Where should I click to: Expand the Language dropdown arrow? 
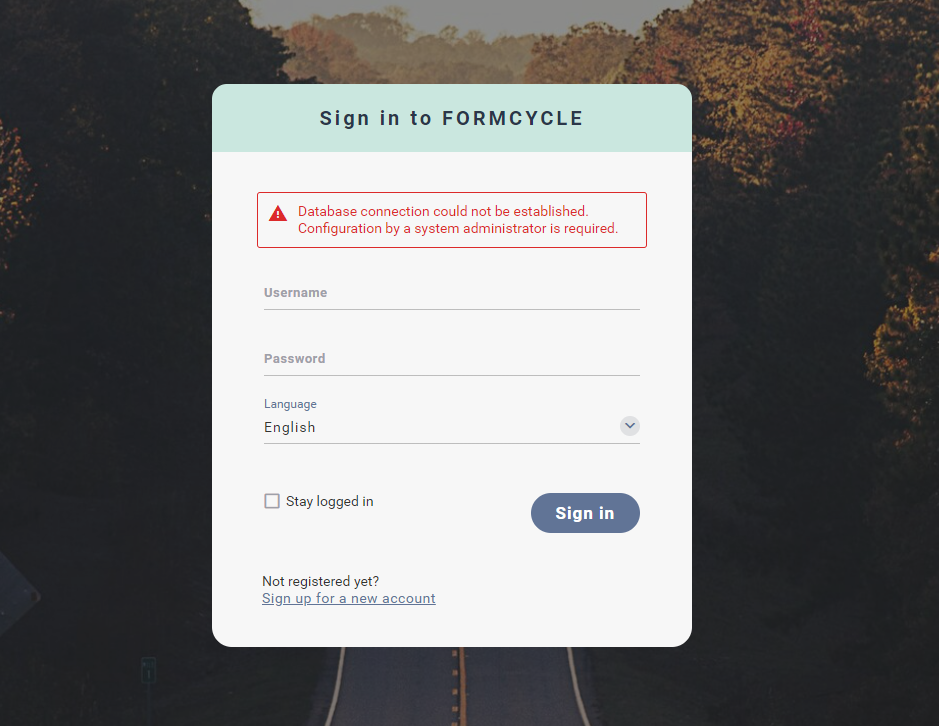(x=629, y=426)
